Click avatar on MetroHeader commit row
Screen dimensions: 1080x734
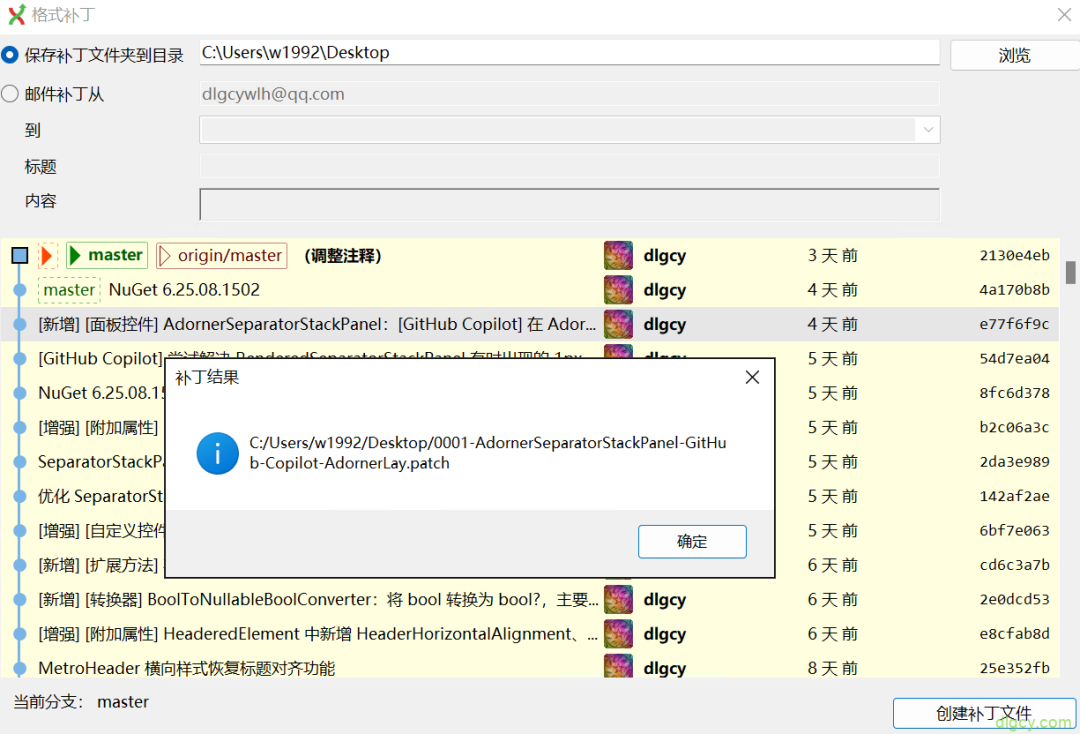pos(618,666)
